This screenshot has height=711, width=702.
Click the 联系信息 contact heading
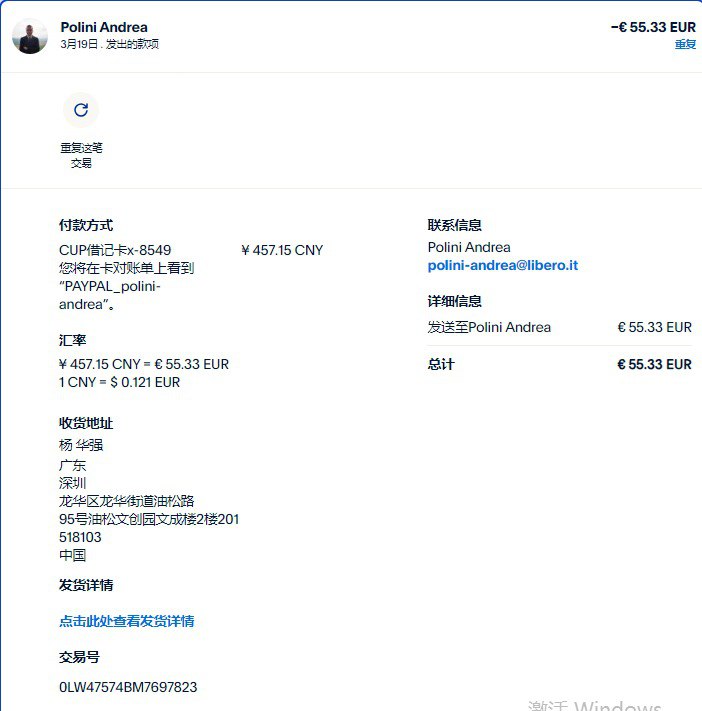coord(454,225)
